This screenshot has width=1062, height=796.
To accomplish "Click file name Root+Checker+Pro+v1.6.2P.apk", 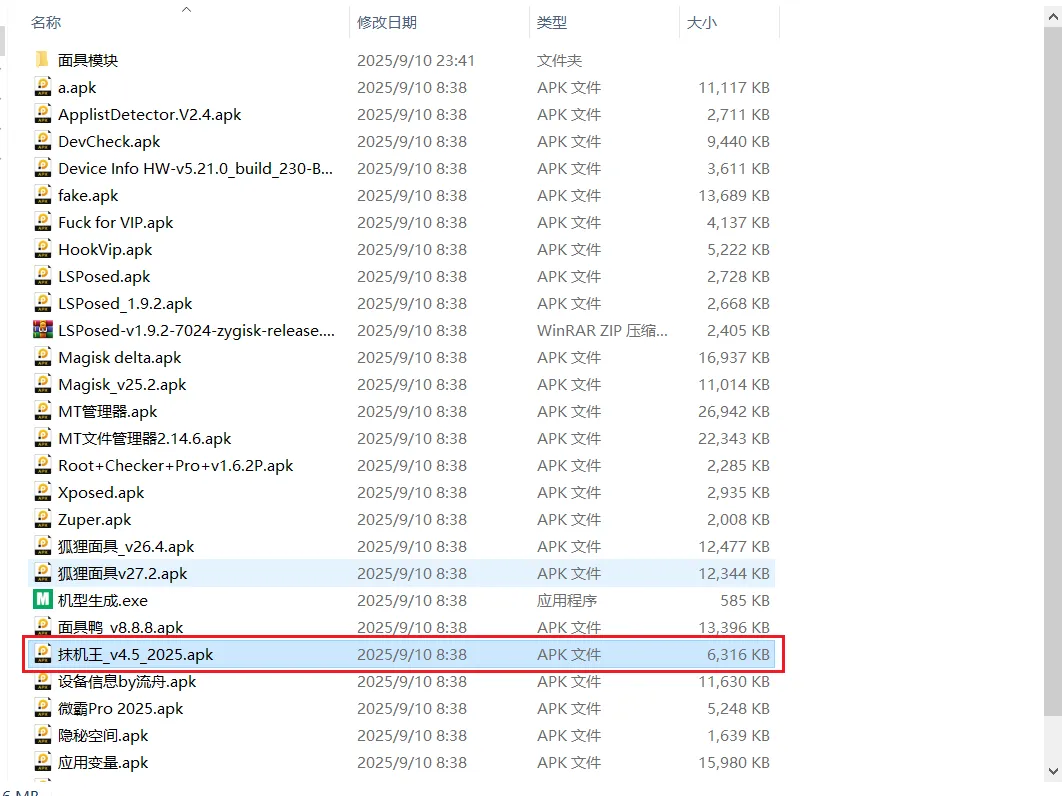I will pos(175,465).
